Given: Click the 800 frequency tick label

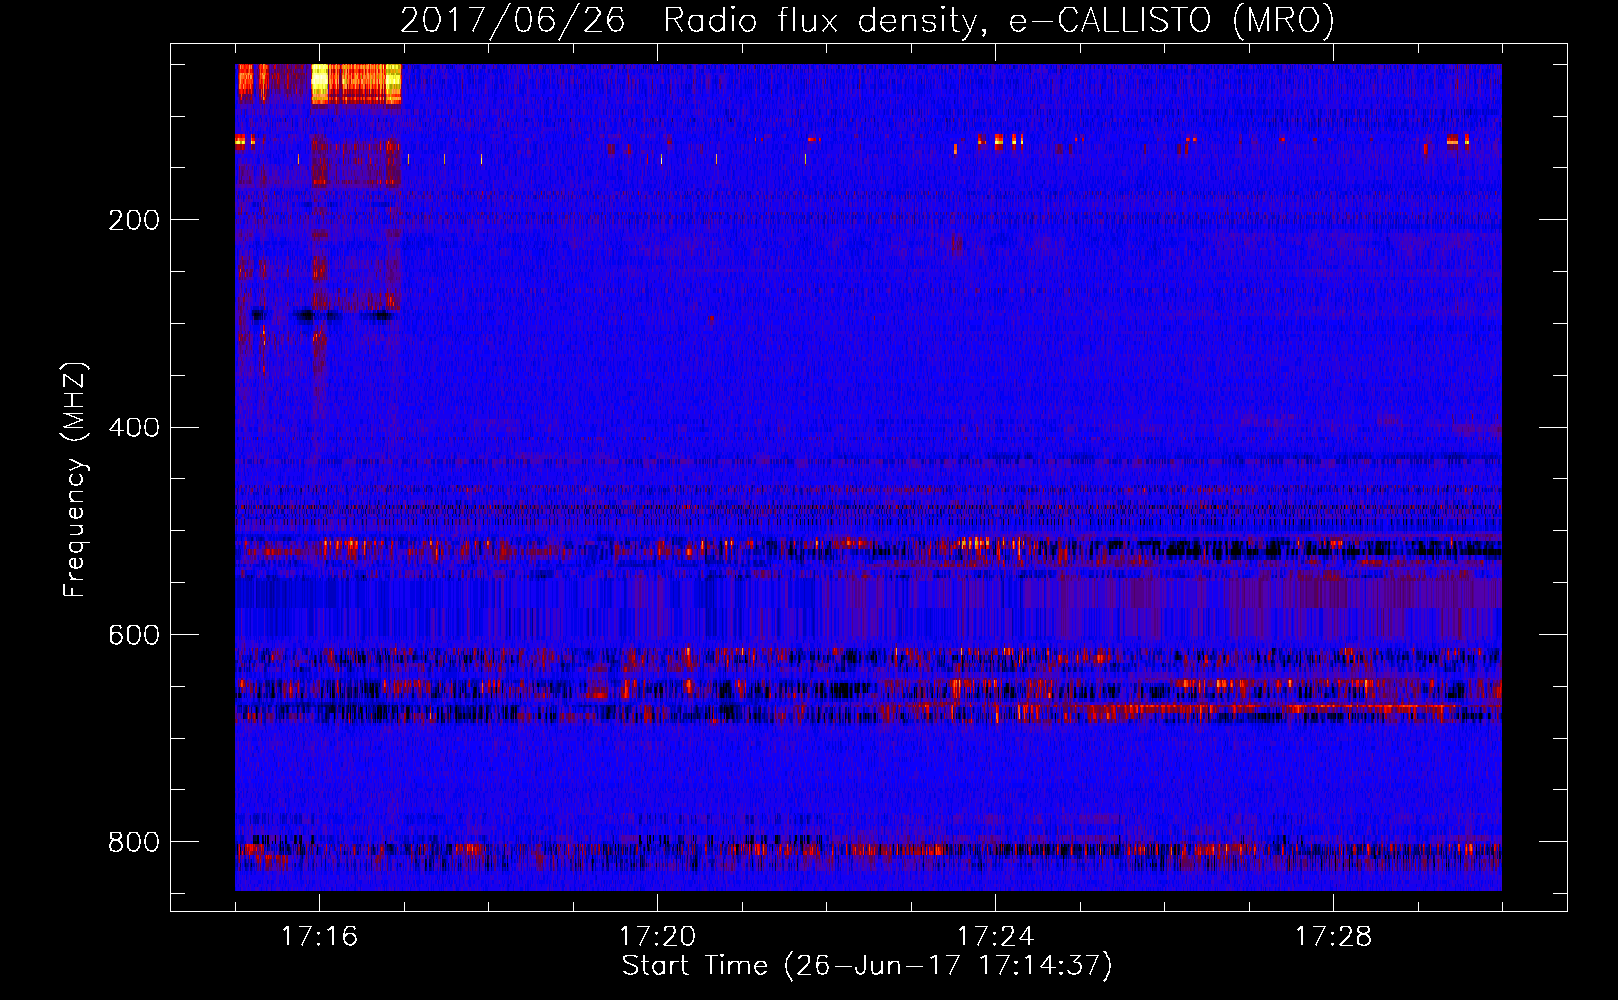Looking at the screenshot, I should click(134, 842).
